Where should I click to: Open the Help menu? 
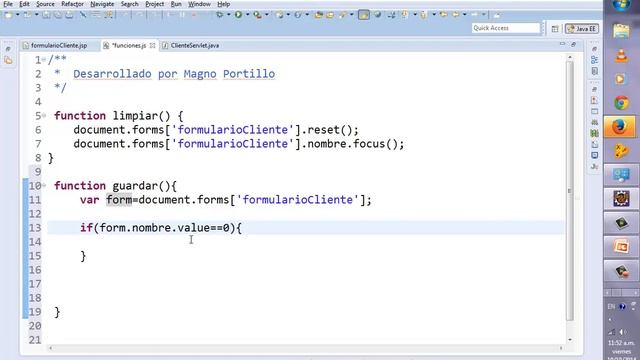tap(223, 4)
